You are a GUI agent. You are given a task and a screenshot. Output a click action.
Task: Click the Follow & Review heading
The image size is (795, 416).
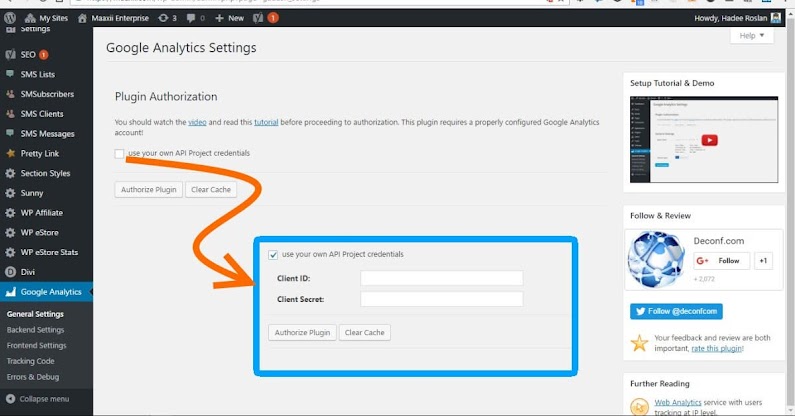[660, 216]
